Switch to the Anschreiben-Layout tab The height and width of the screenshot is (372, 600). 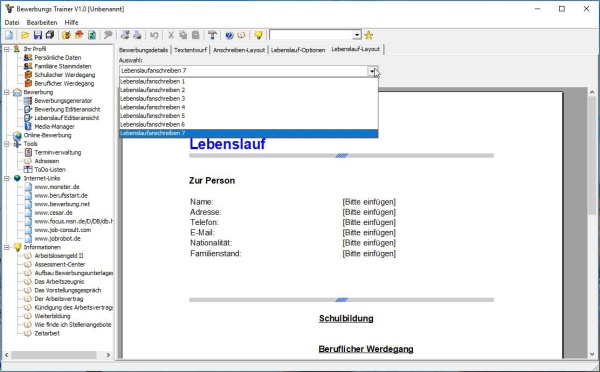click(x=239, y=50)
